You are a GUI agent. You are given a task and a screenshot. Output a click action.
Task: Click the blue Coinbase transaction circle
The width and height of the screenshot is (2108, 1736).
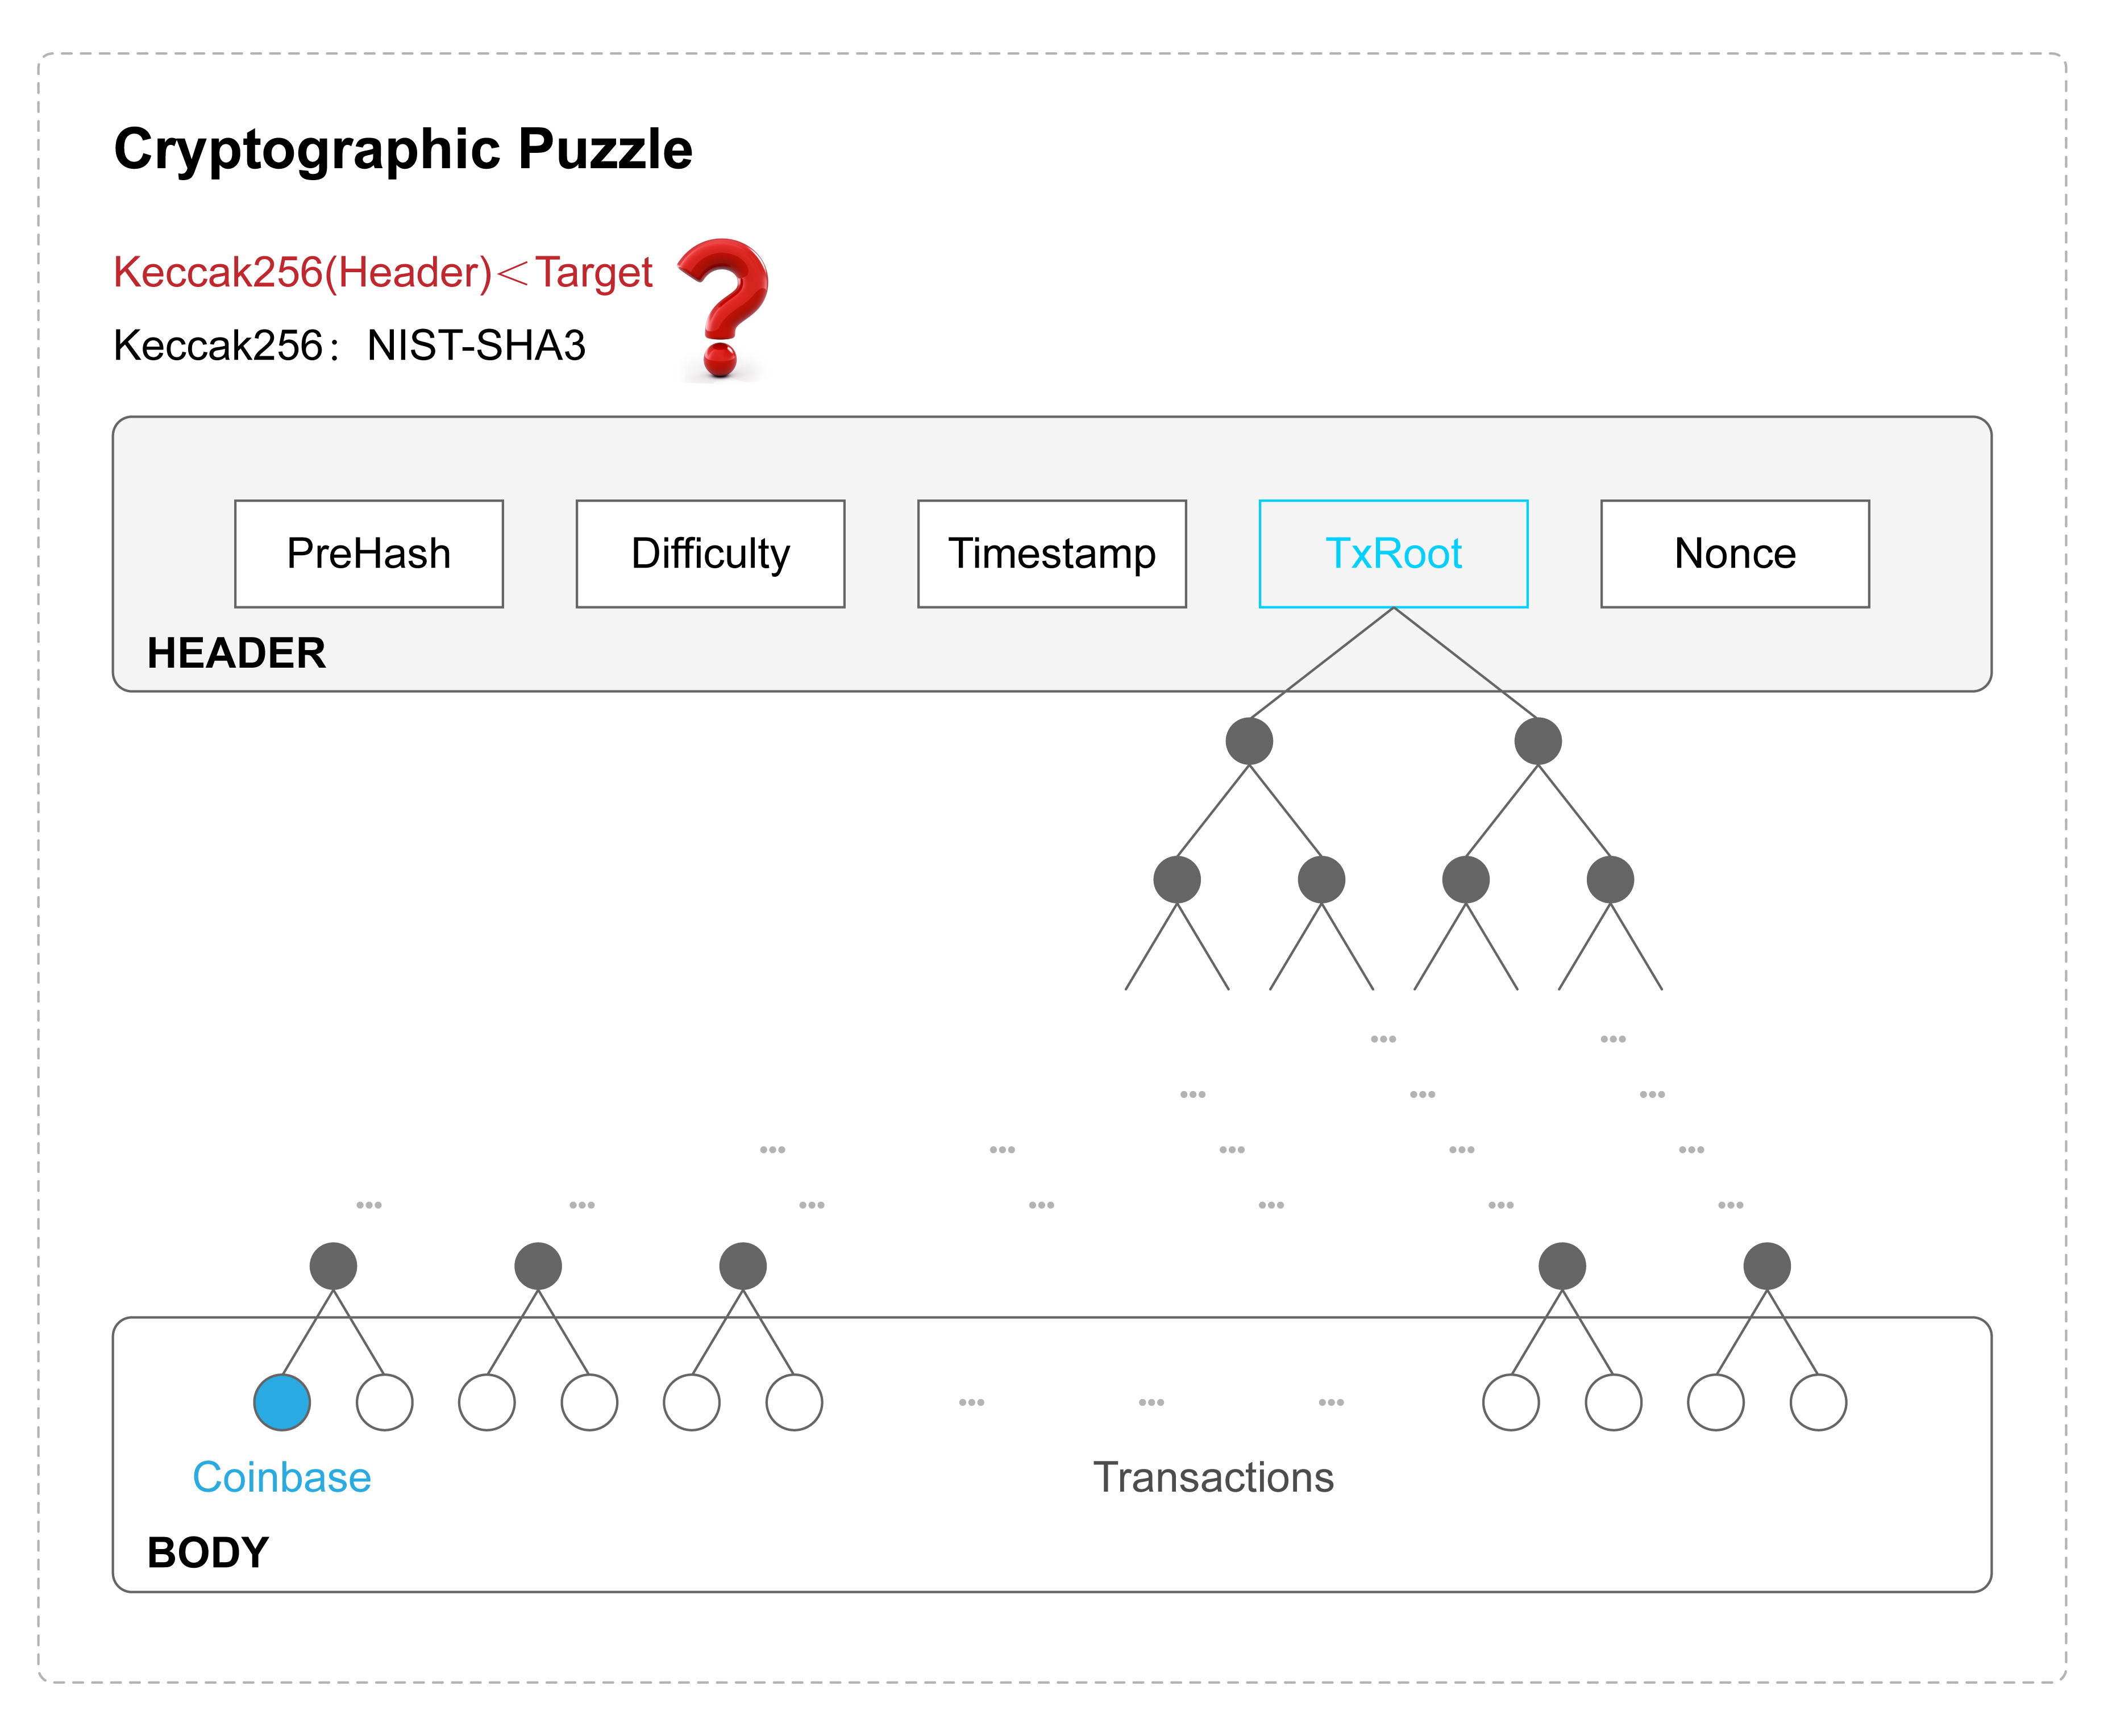(x=282, y=1402)
